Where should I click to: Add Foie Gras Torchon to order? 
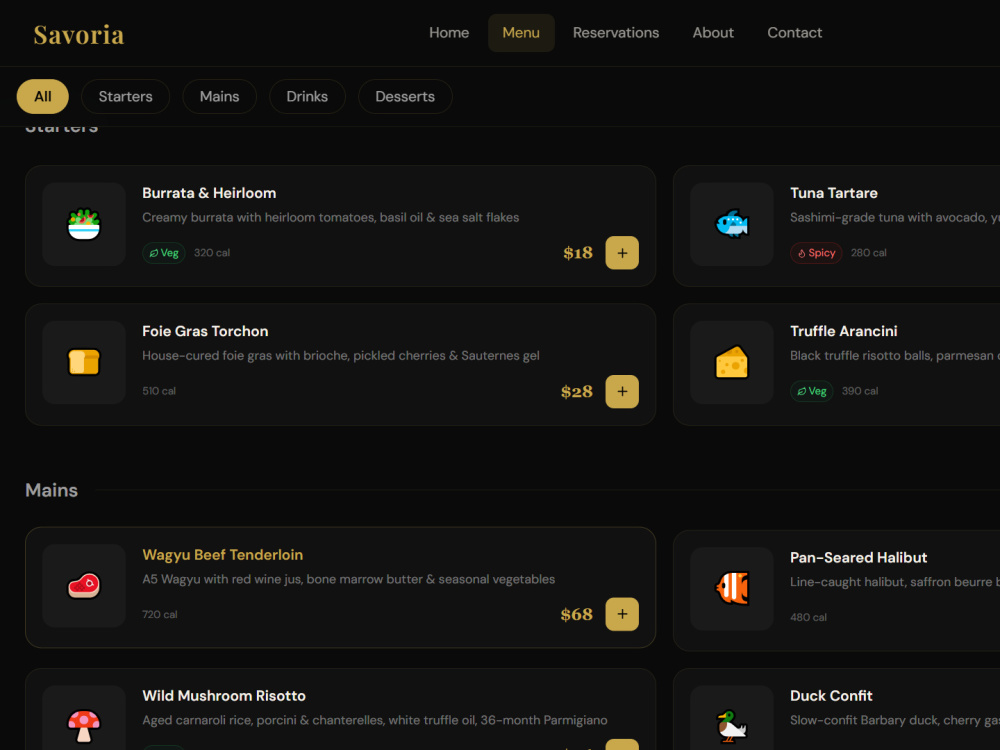coord(622,391)
